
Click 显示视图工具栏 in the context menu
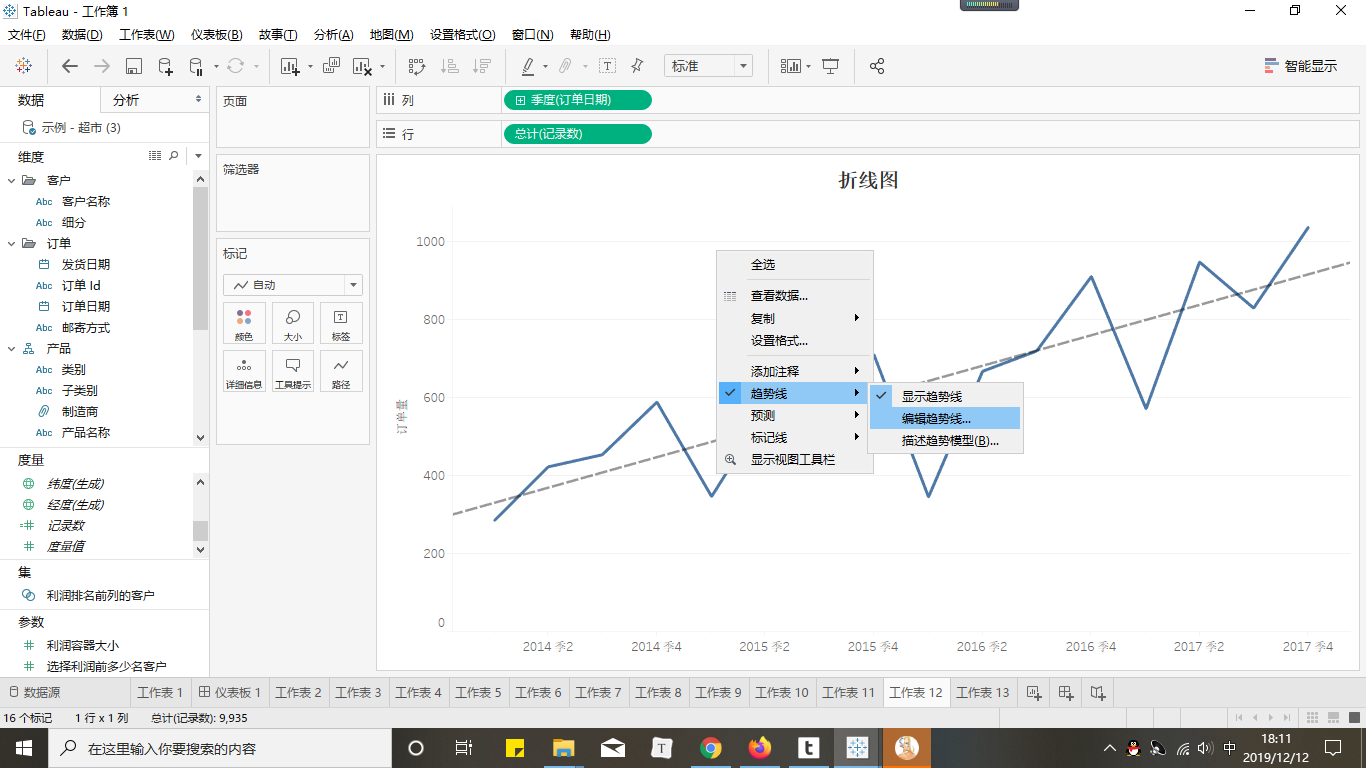click(795, 460)
